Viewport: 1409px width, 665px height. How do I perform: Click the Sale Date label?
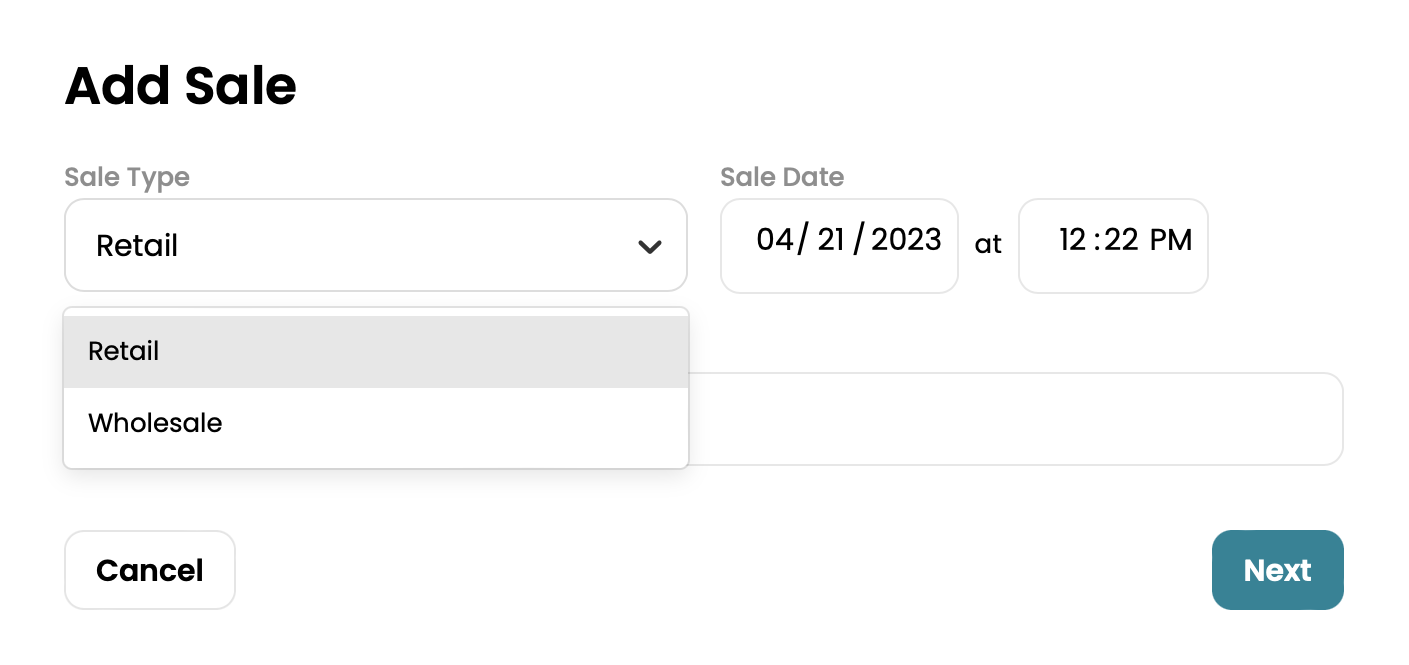(x=782, y=177)
